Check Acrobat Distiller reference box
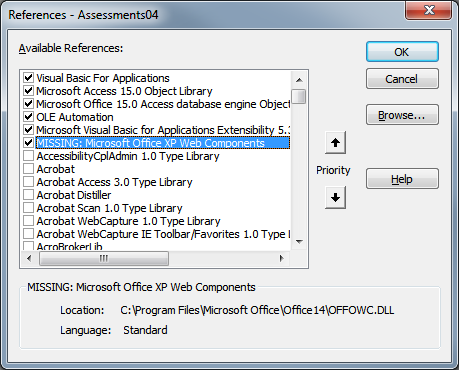Image resolution: width=459 pixels, height=370 pixels. coord(28,195)
